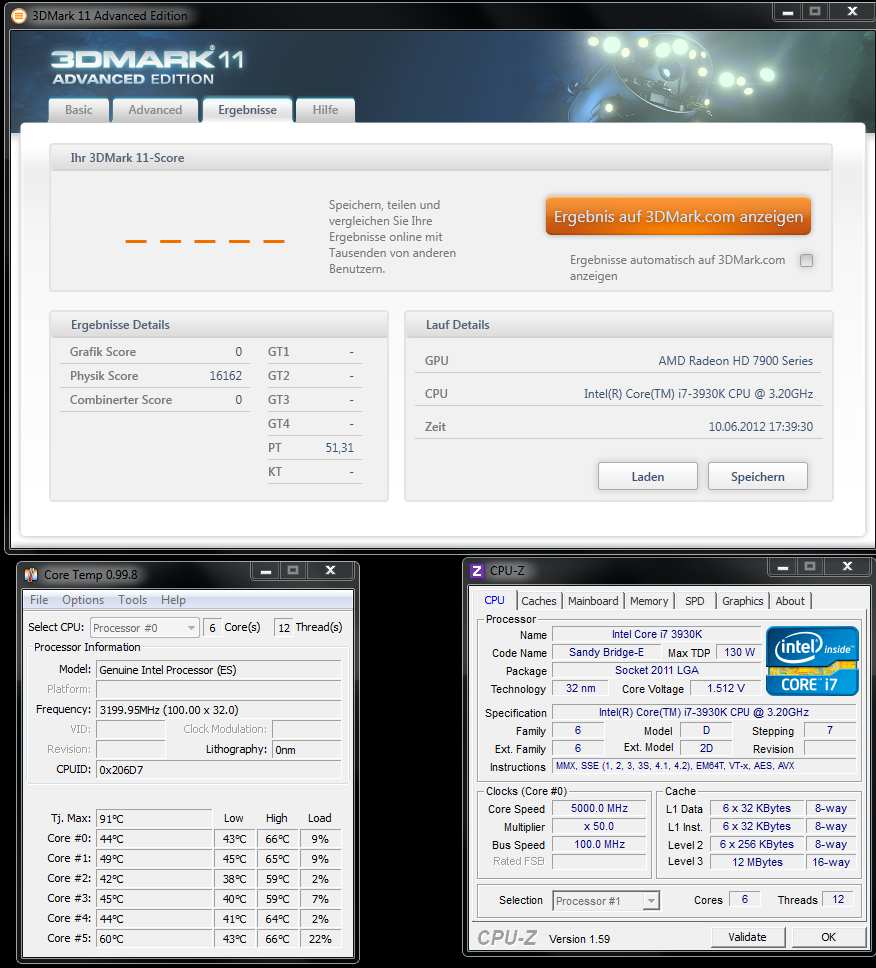Image resolution: width=876 pixels, height=968 pixels.
Task: Click the OK button in CPU-Z
Action: (x=828, y=937)
